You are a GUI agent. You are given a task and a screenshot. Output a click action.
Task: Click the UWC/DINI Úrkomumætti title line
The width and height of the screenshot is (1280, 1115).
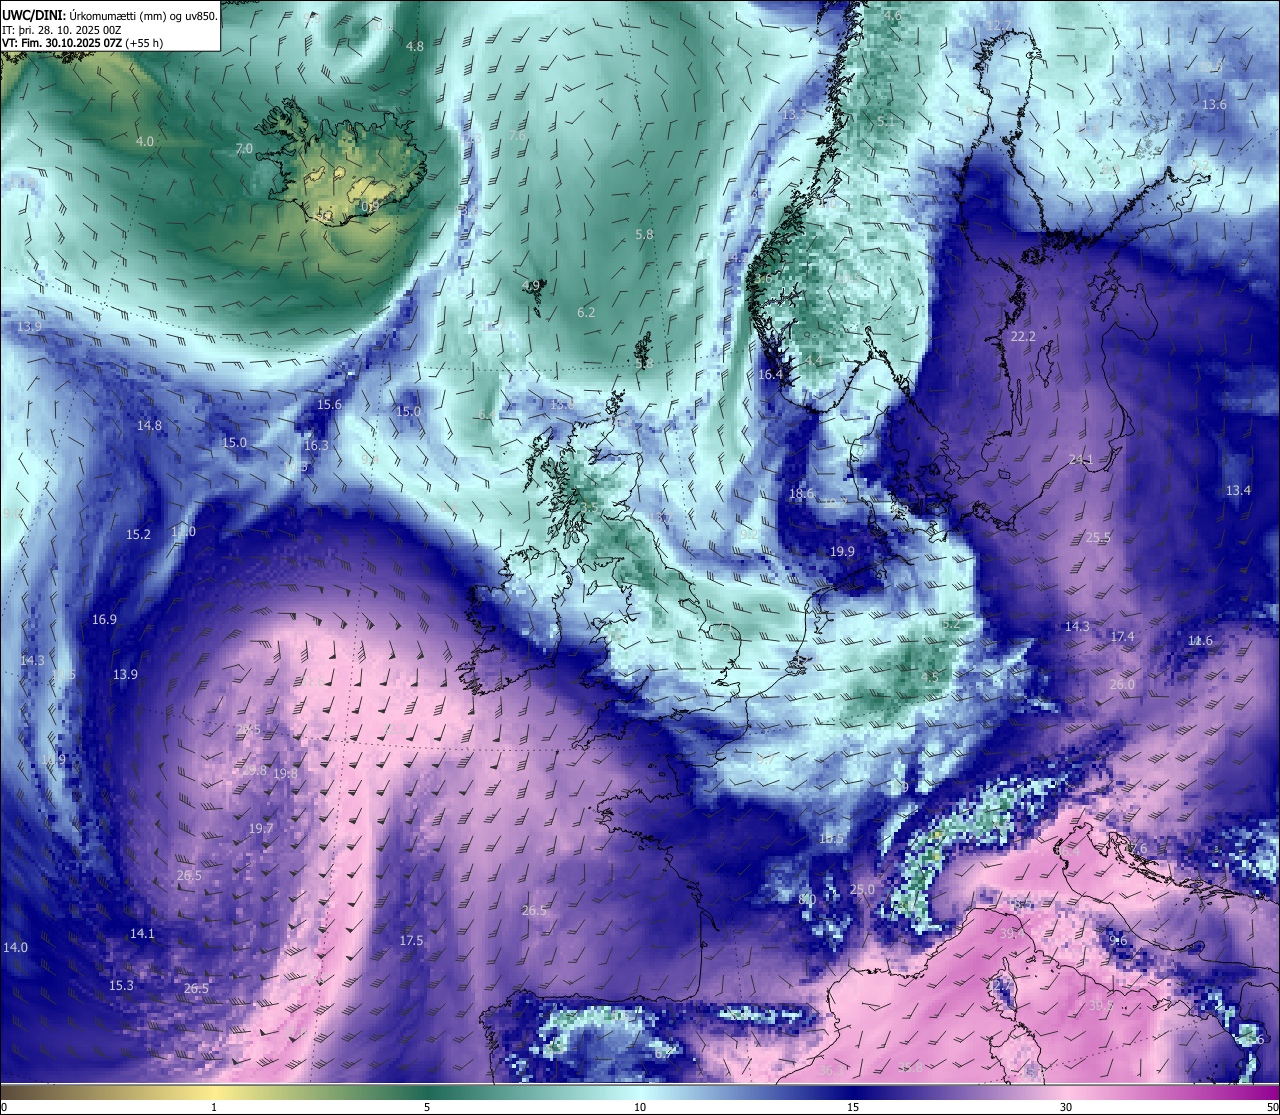coord(110,15)
